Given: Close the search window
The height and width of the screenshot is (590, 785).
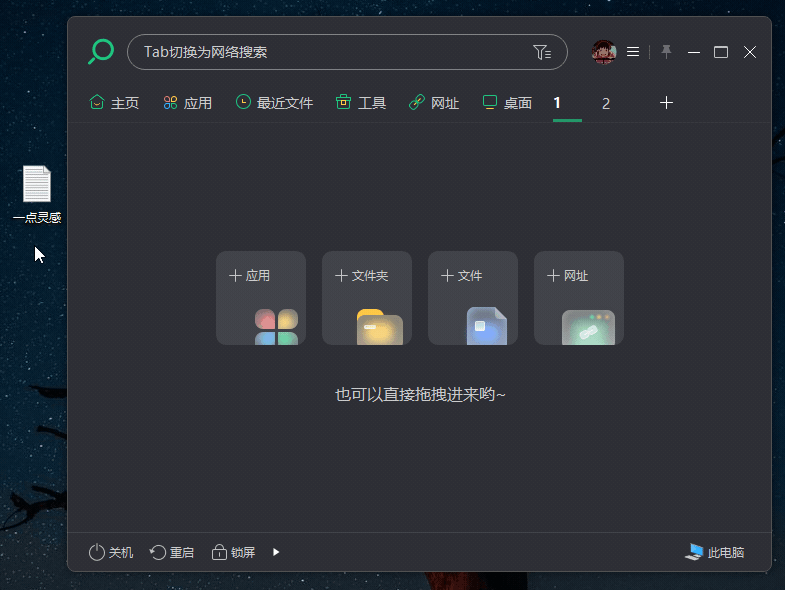Looking at the screenshot, I should (x=749, y=52).
